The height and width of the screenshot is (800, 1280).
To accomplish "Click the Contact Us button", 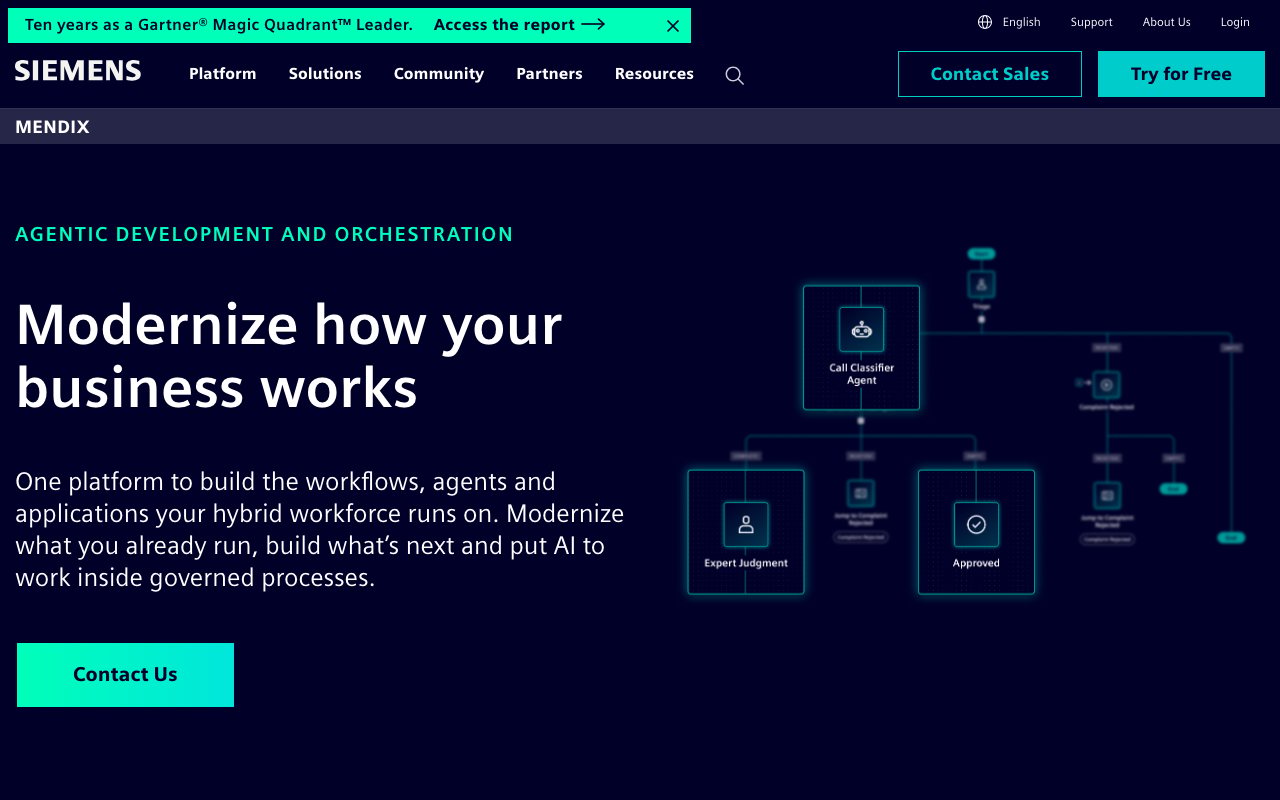I will (x=125, y=675).
